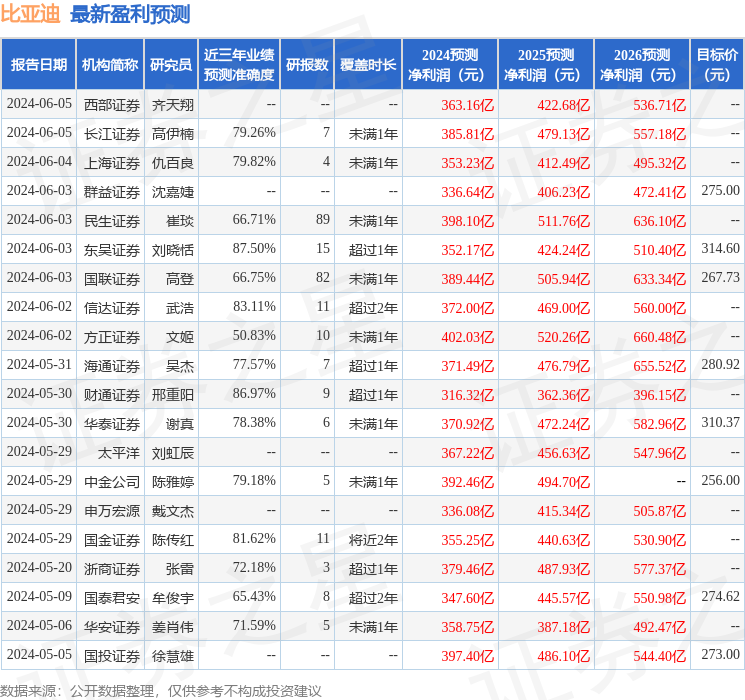Click 316.32亿 profit value
745x700 pixels.
[468, 395]
